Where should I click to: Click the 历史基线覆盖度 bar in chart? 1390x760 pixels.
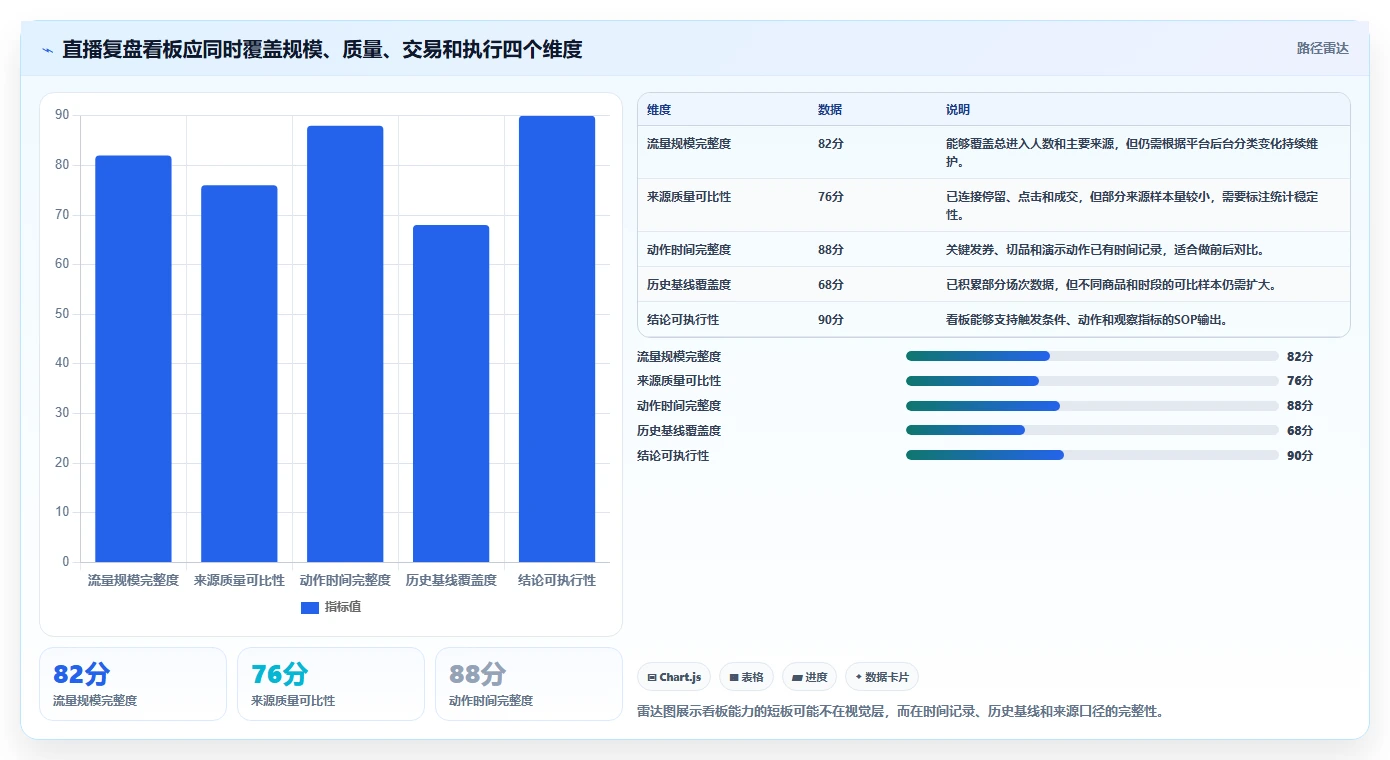[451, 394]
